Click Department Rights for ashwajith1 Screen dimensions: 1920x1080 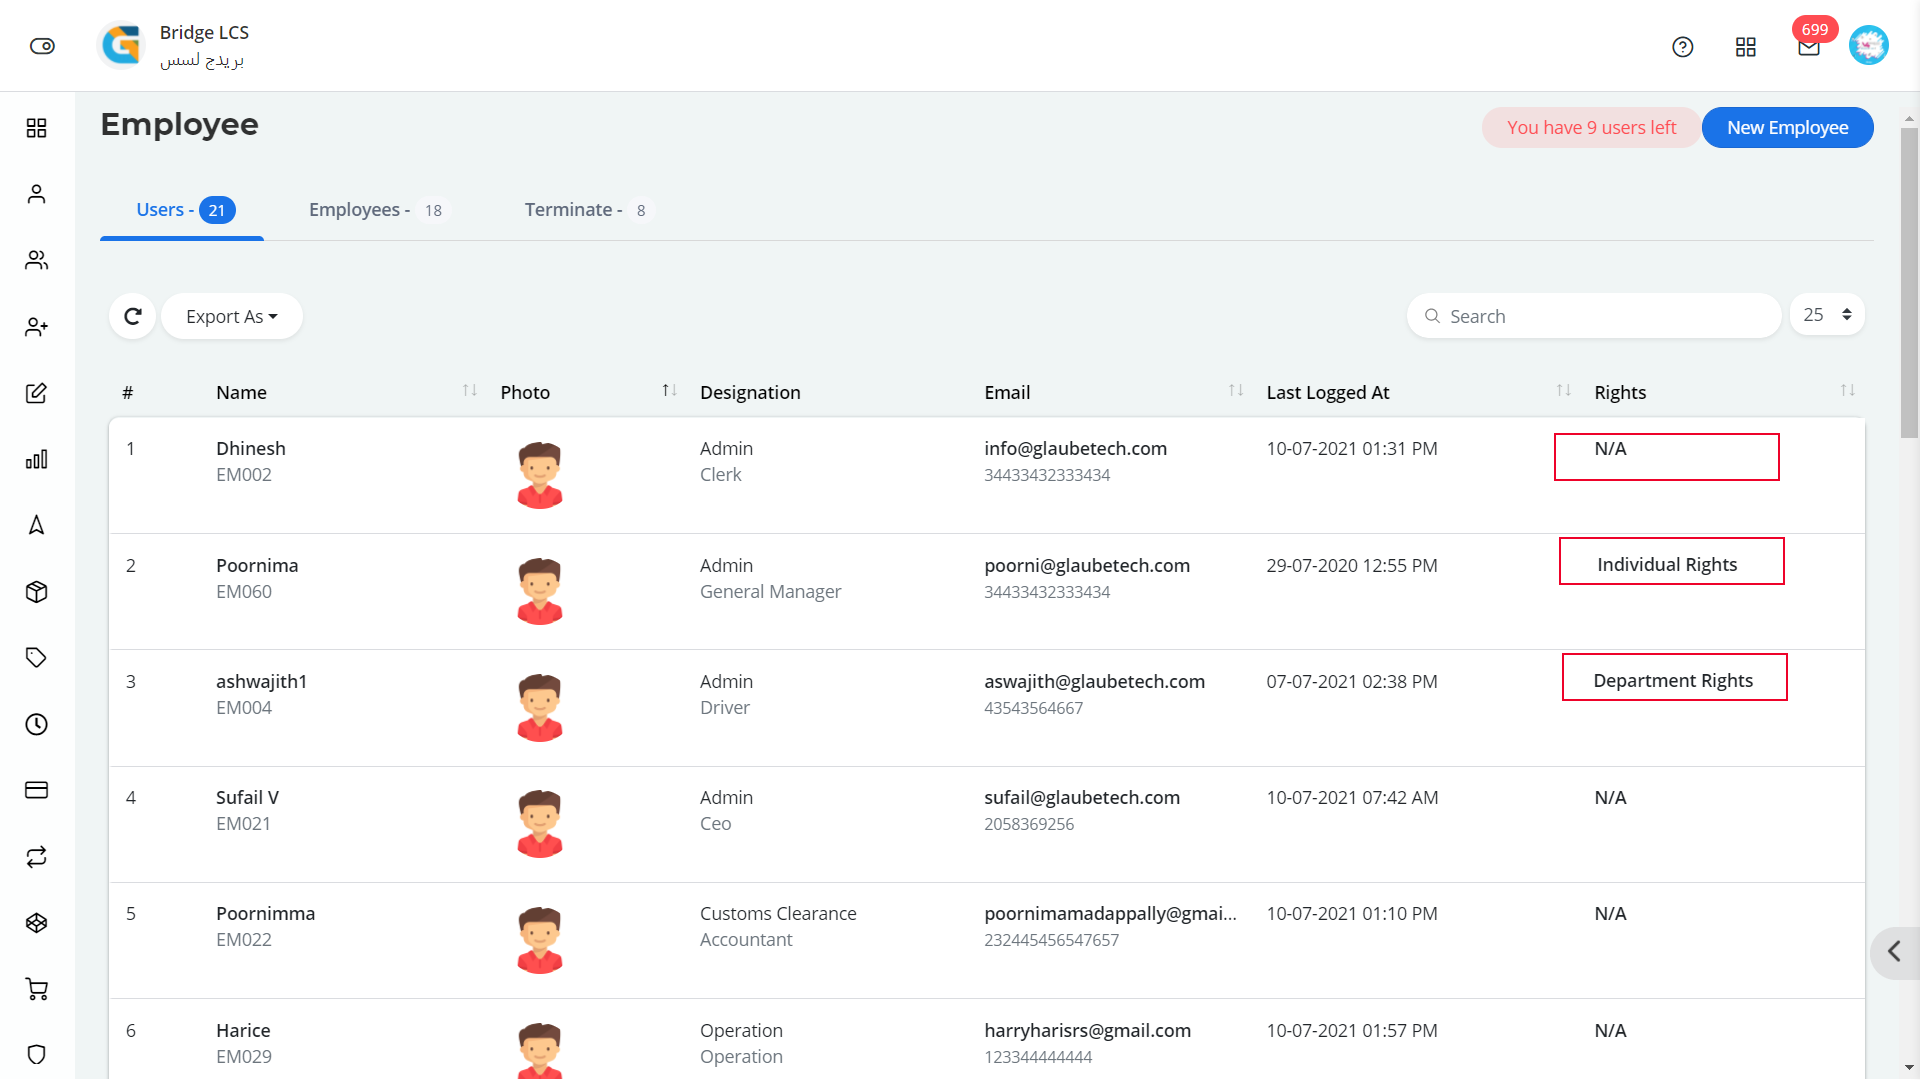(1673, 681)
